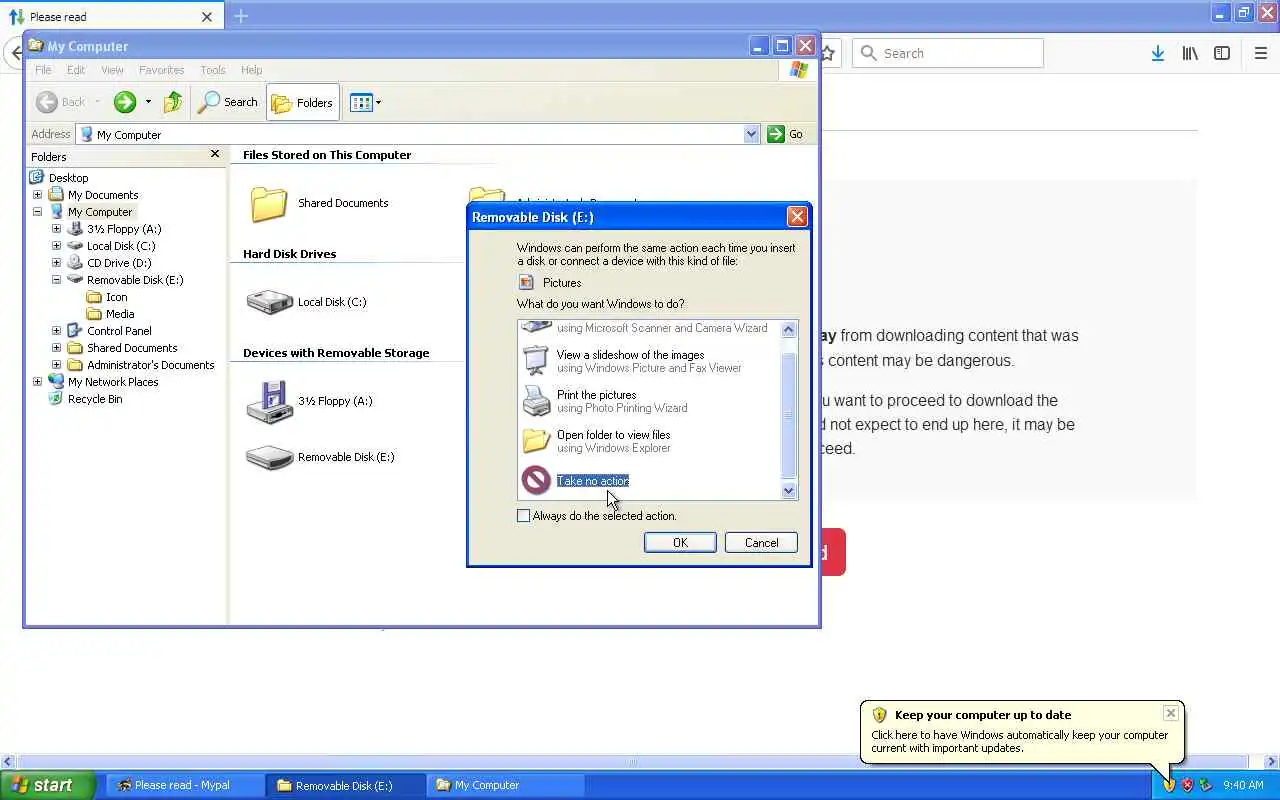Select CD Drive (D:) in tree
Viewport: 1280px width, 800px height.
119,263
